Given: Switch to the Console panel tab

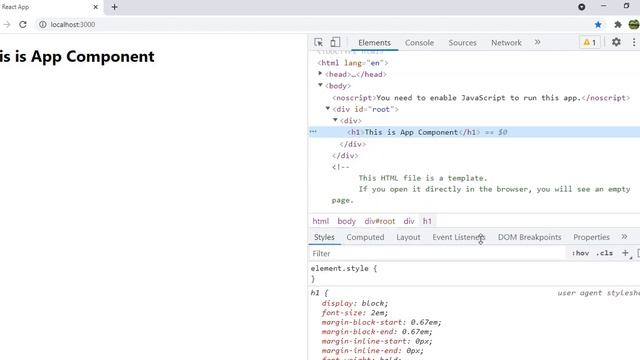Looking at the screenshot, I should click(419, 42).
